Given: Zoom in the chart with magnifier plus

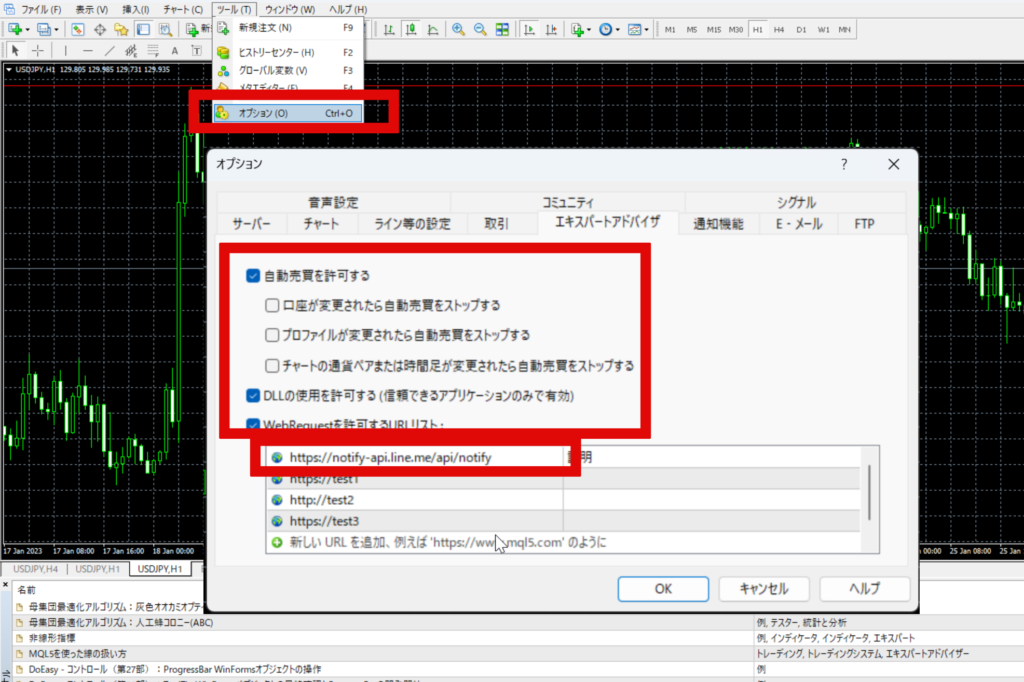Looking at the screenshot, I should (x=458, y=29).
